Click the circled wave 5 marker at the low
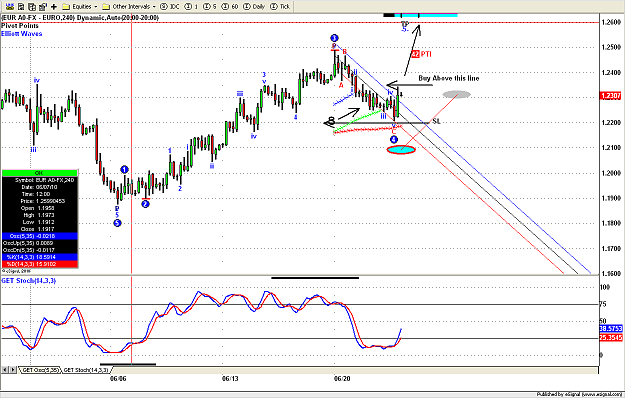The height and width of the screenshot is (398, 625). click(117, 223)
